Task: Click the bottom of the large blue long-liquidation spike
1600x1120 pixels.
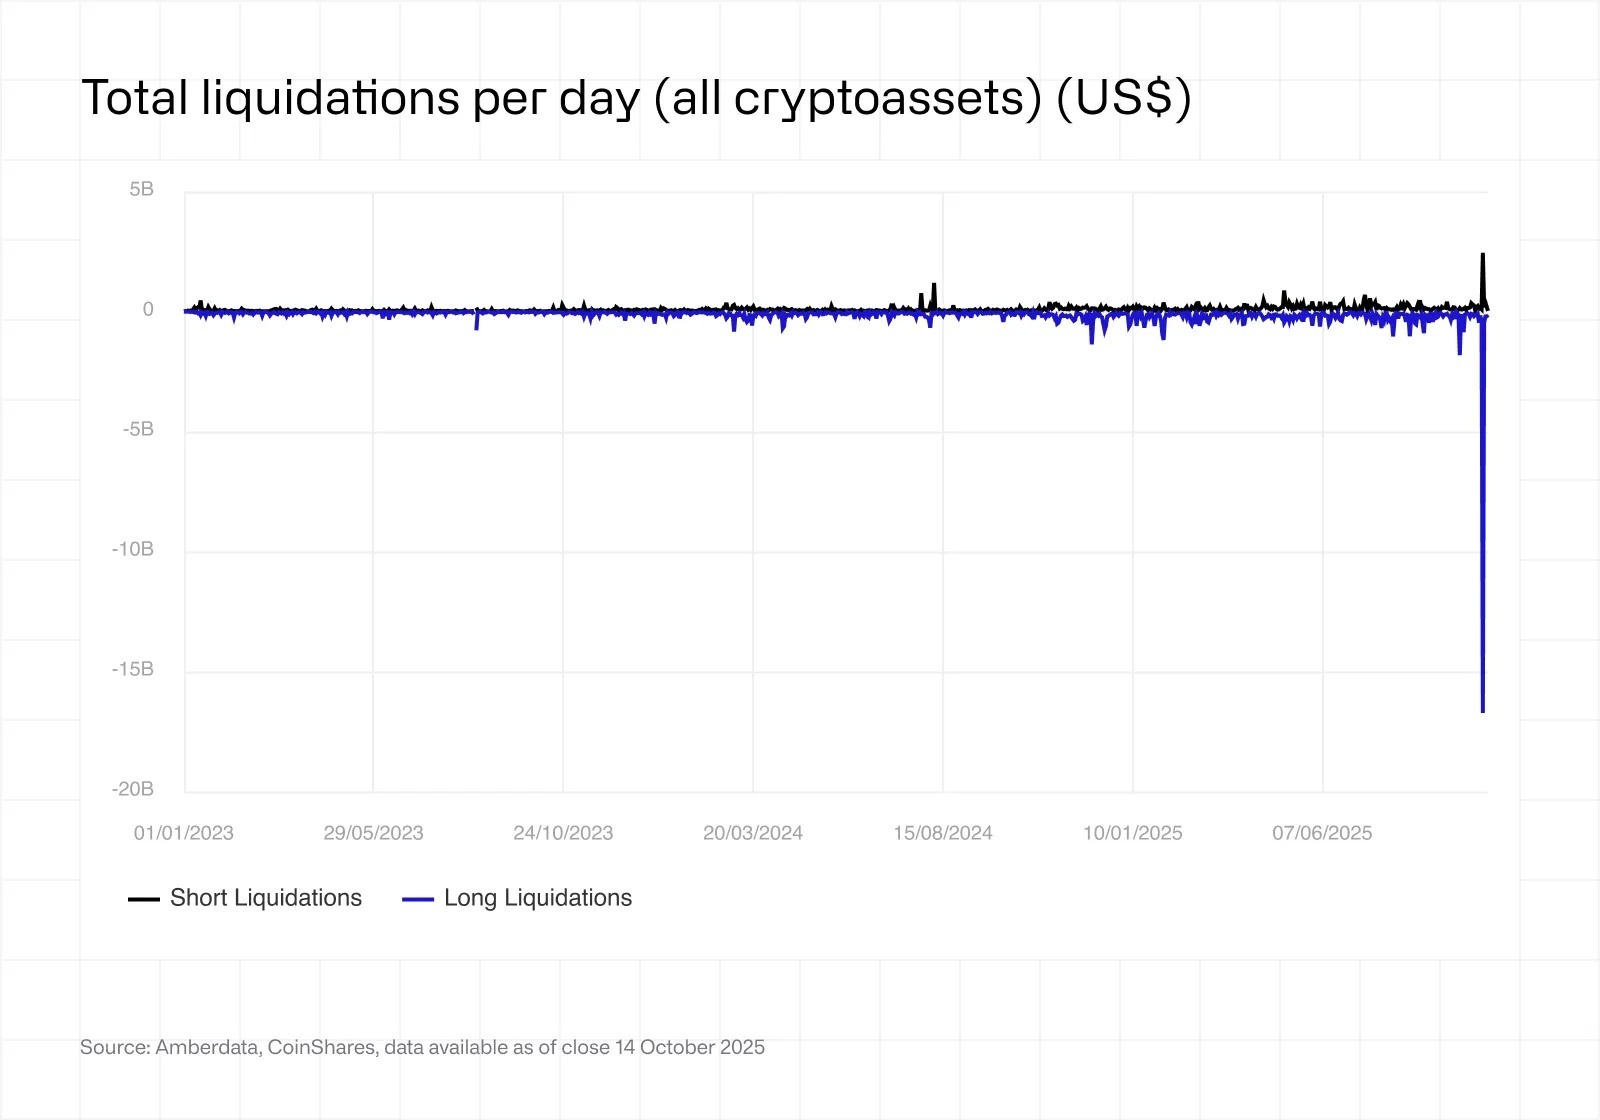Action: tap(1483, 710)
